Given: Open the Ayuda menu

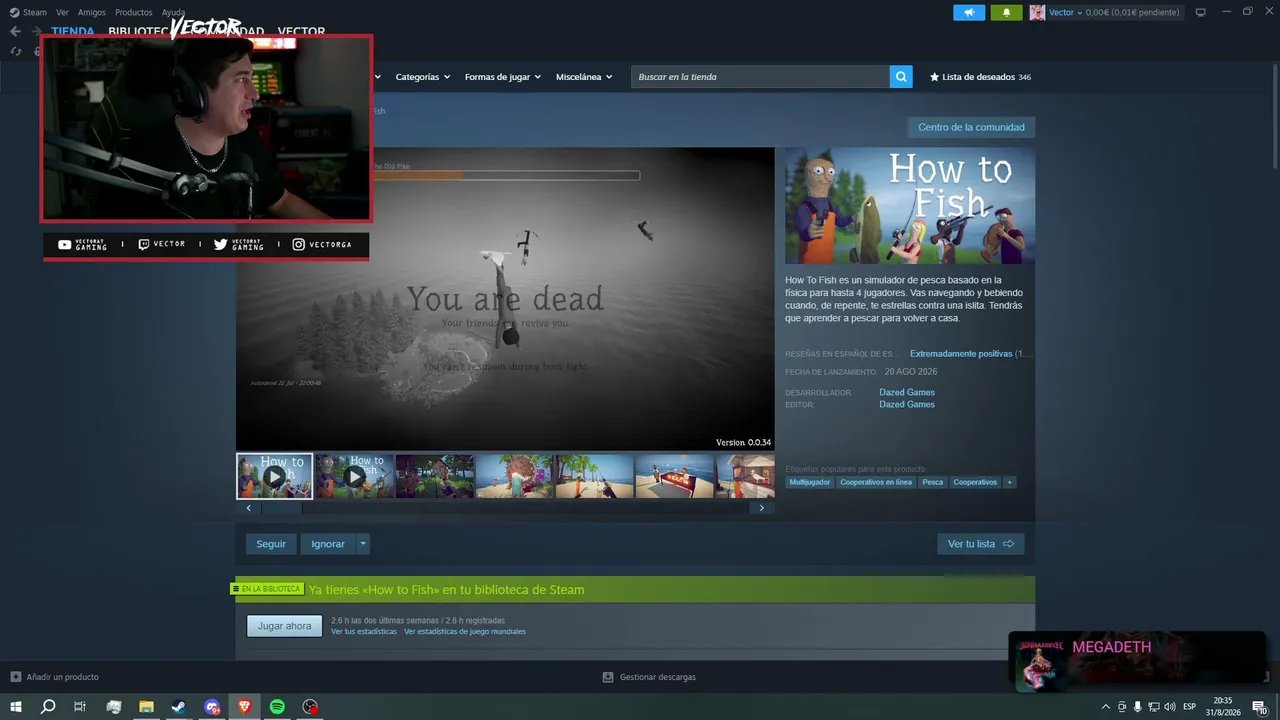Looking at the screenshot, I should tap(173, 12).
